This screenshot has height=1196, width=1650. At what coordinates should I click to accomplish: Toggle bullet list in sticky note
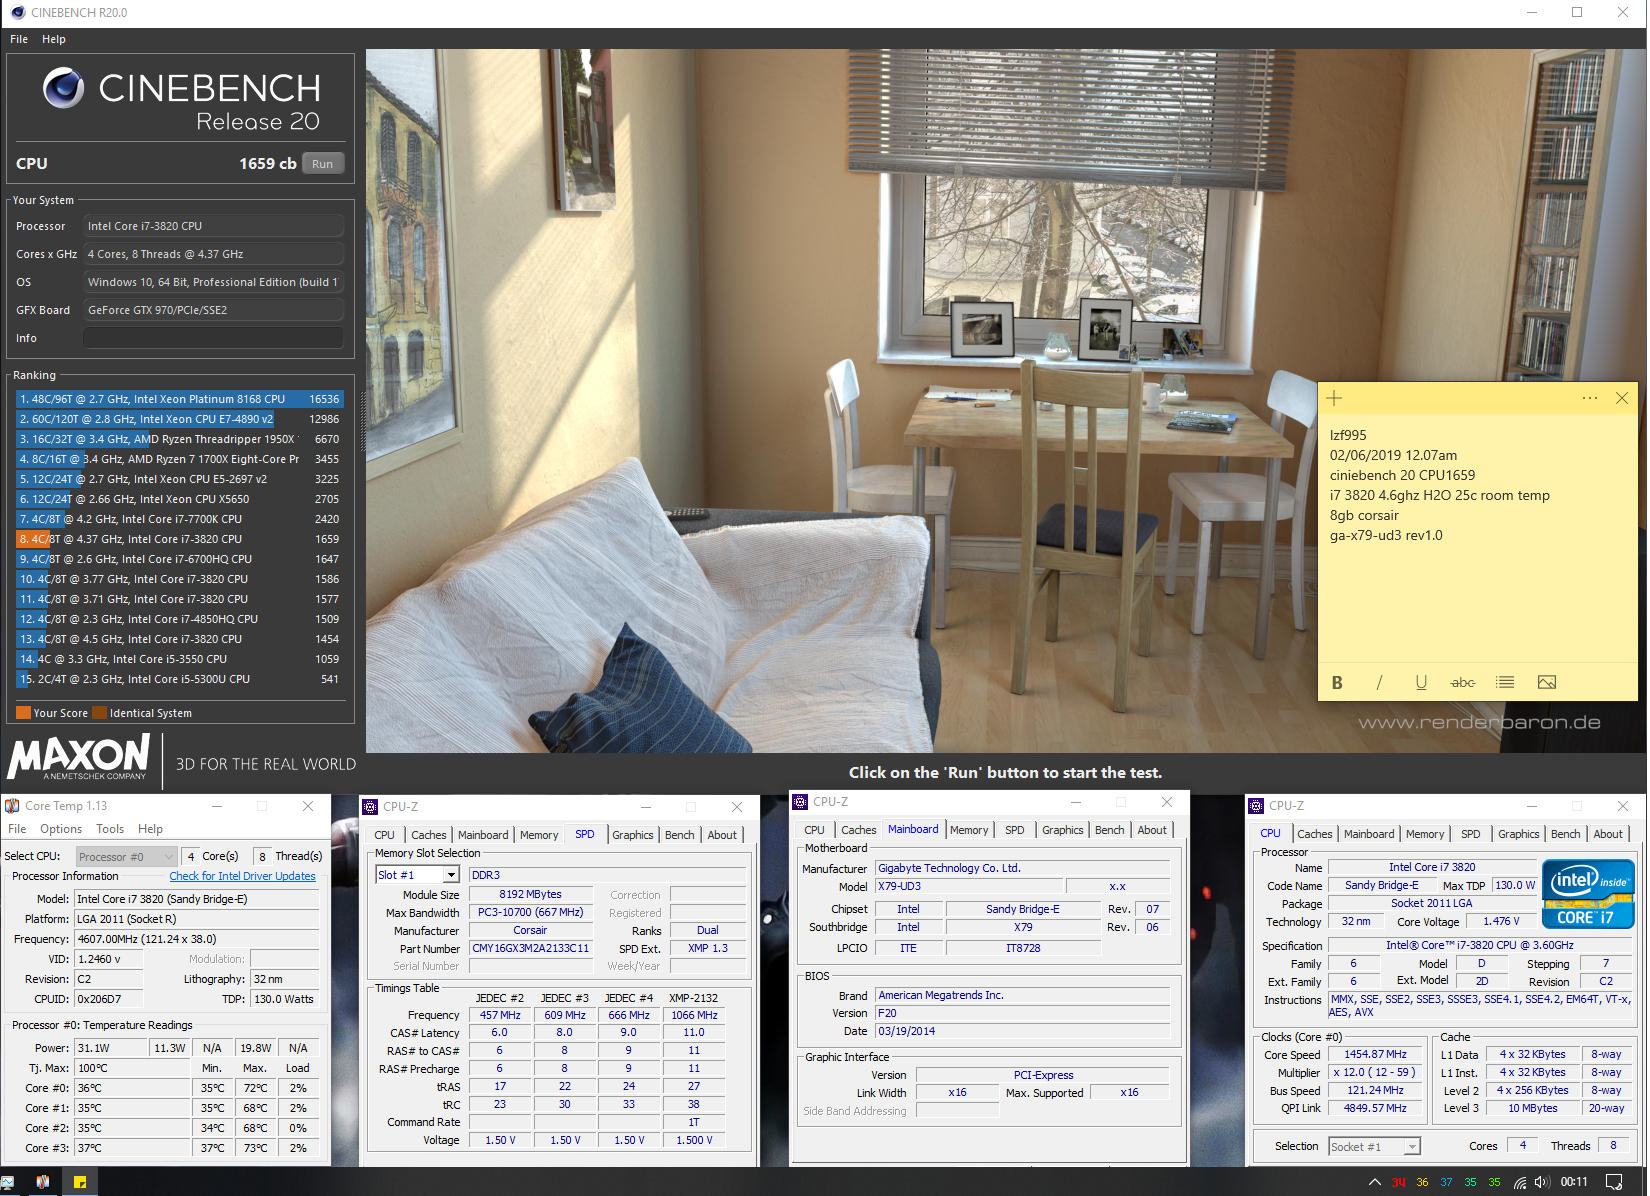1505,682
